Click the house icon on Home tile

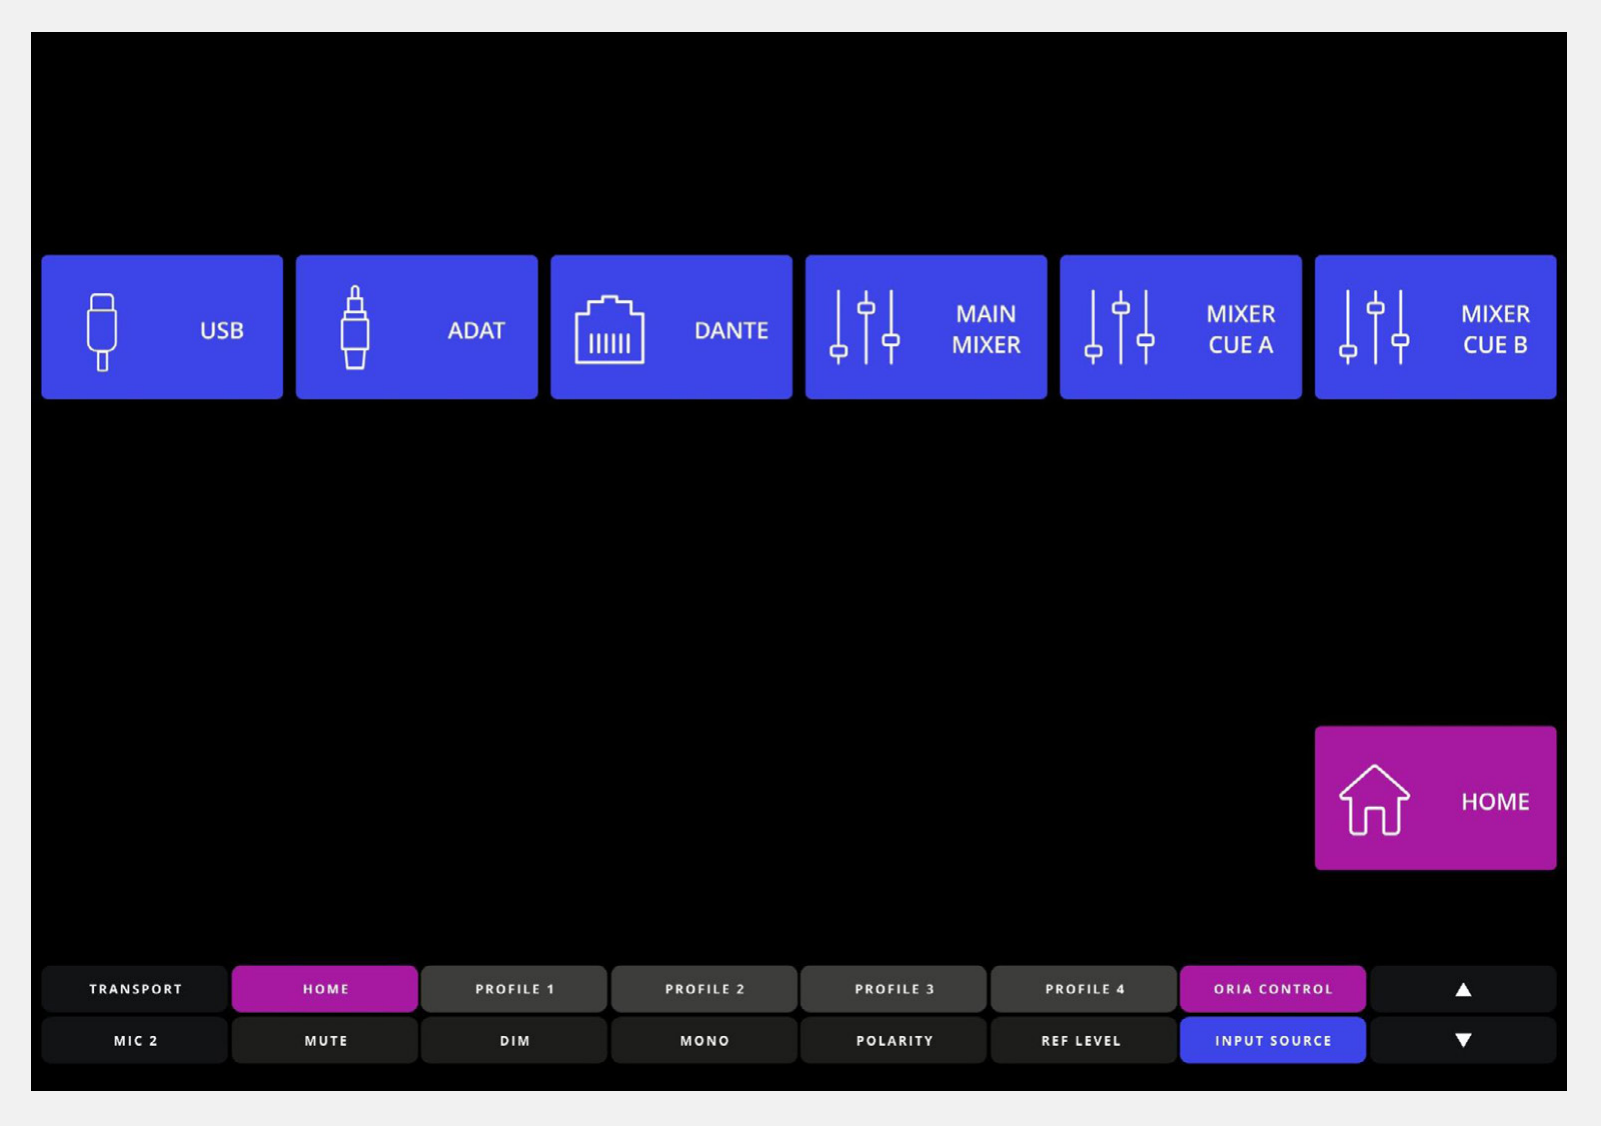click(1374, 800)
